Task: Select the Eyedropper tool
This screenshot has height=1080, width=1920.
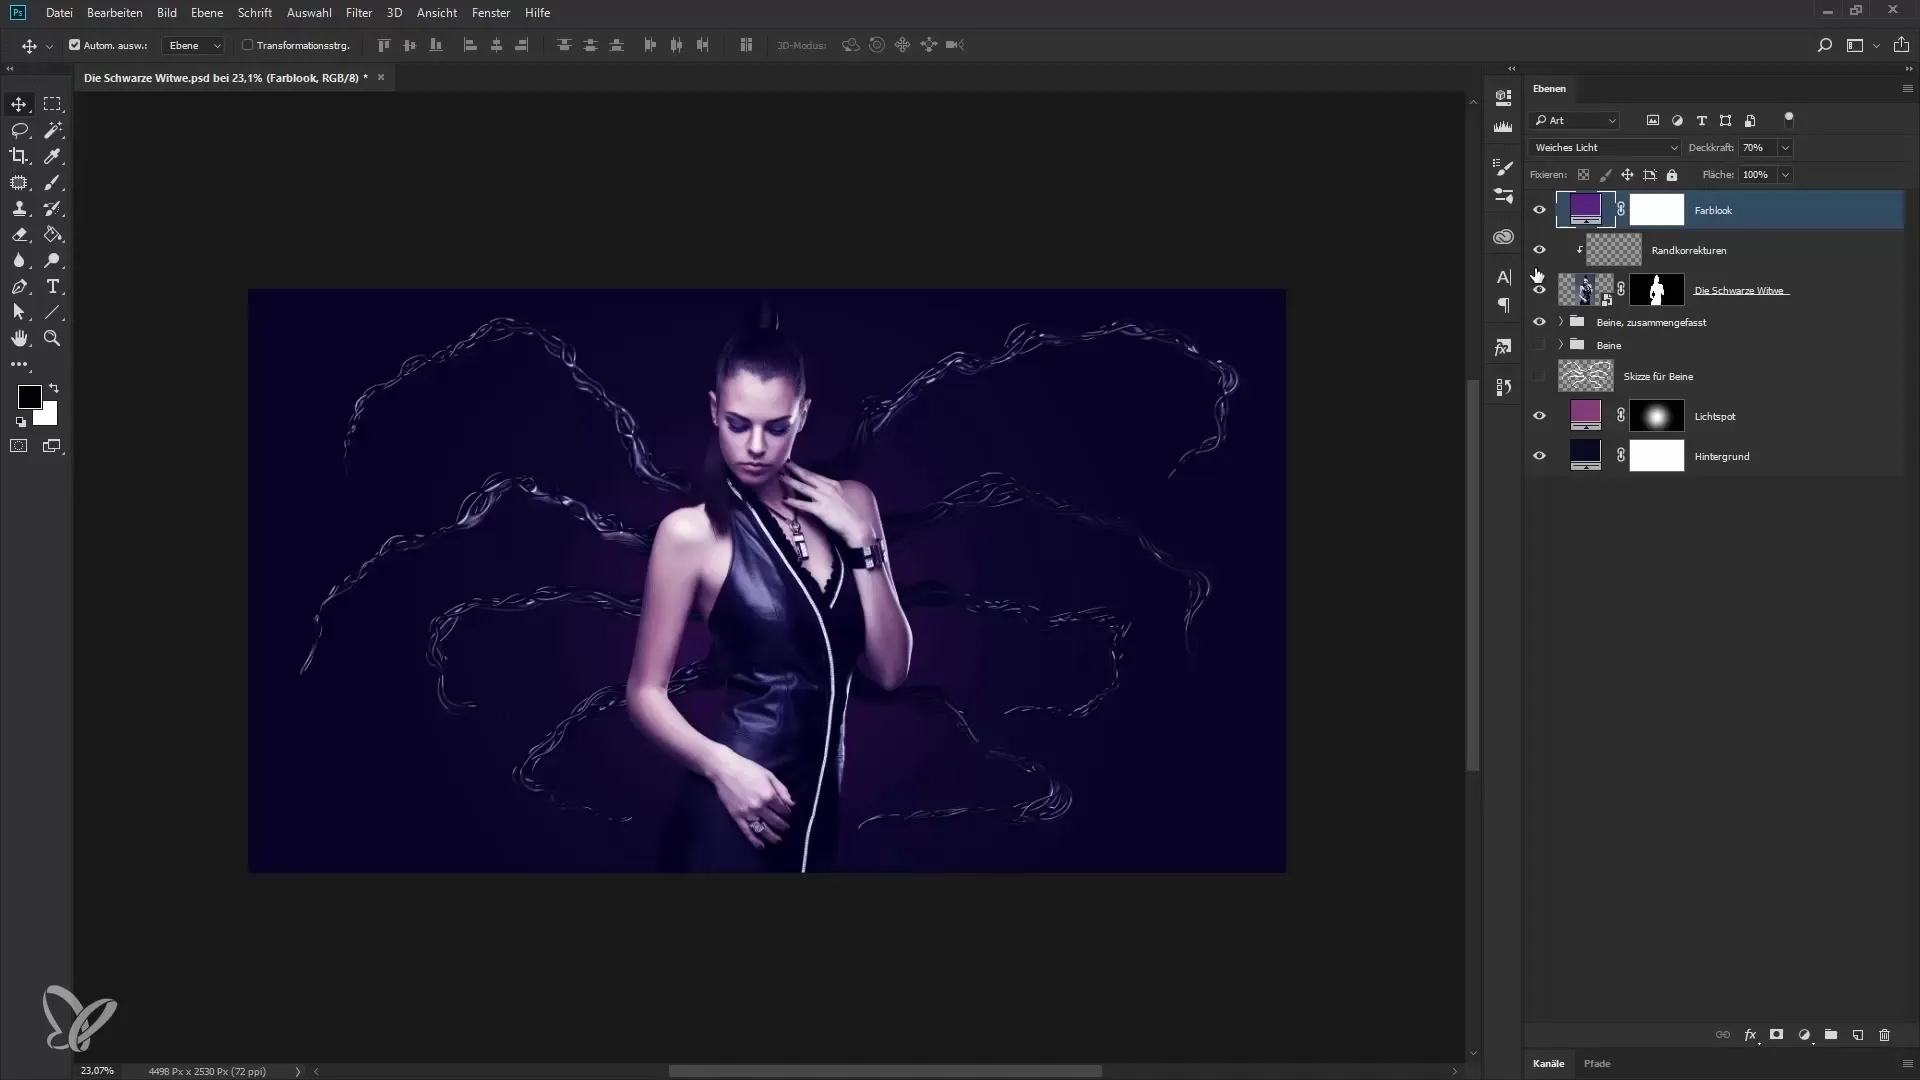Action: 52,156
